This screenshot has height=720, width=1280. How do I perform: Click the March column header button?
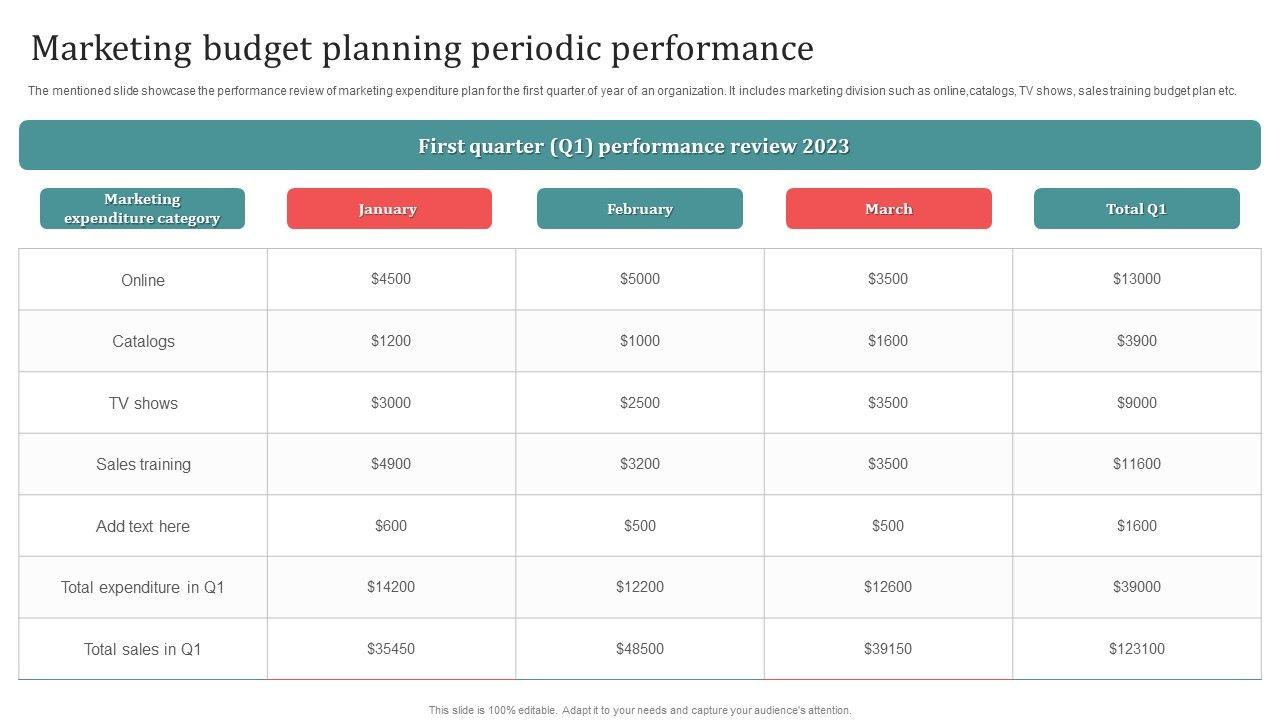(888, 209)
